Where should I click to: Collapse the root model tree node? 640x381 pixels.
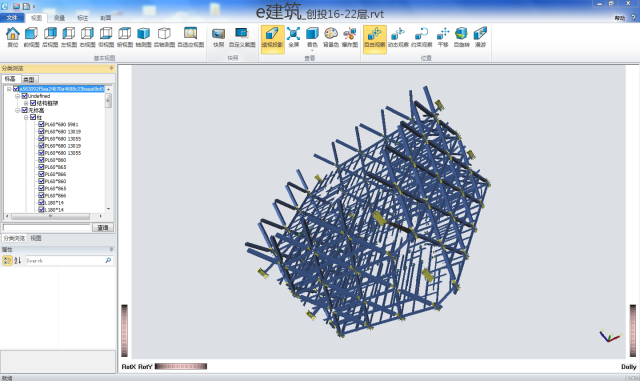(9, 89)
